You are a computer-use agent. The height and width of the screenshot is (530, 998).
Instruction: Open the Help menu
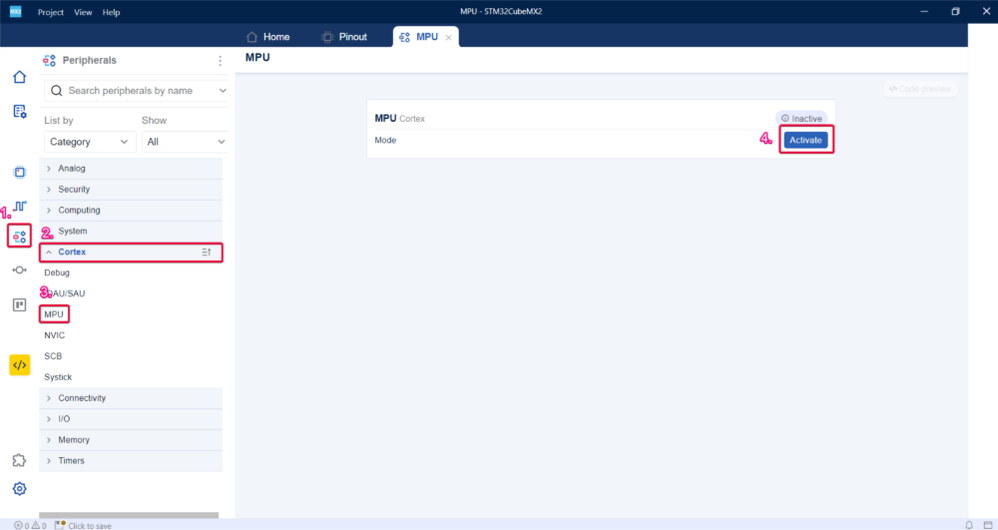(111, 12)
